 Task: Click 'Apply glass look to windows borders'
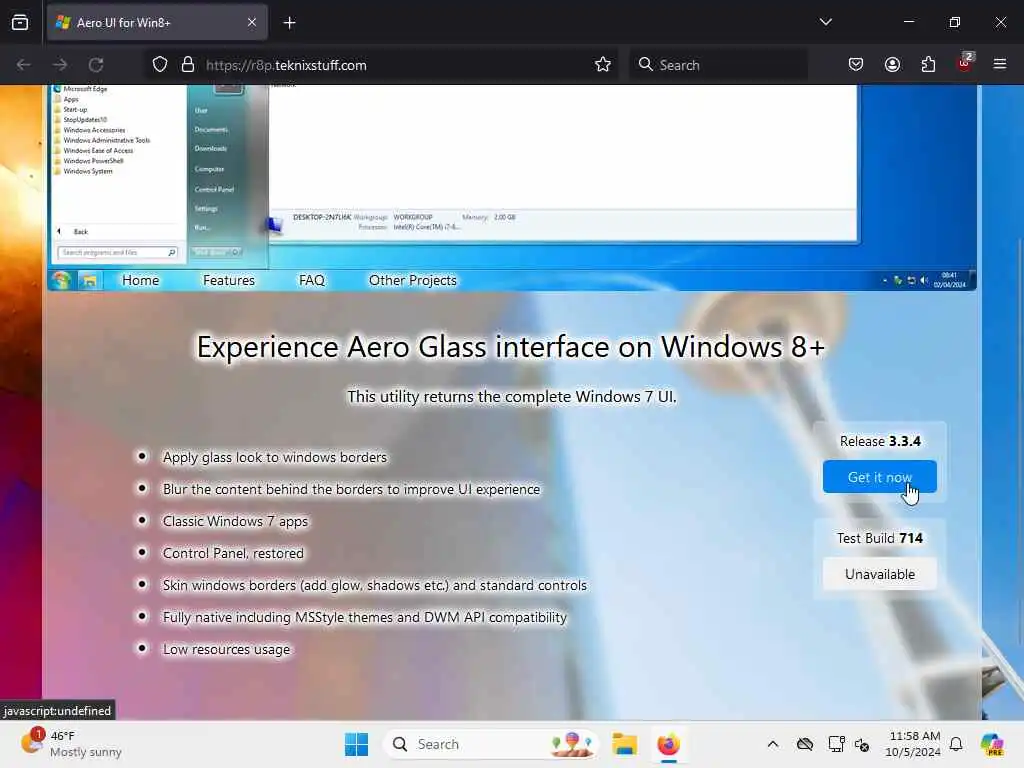(x=275, y=457)
